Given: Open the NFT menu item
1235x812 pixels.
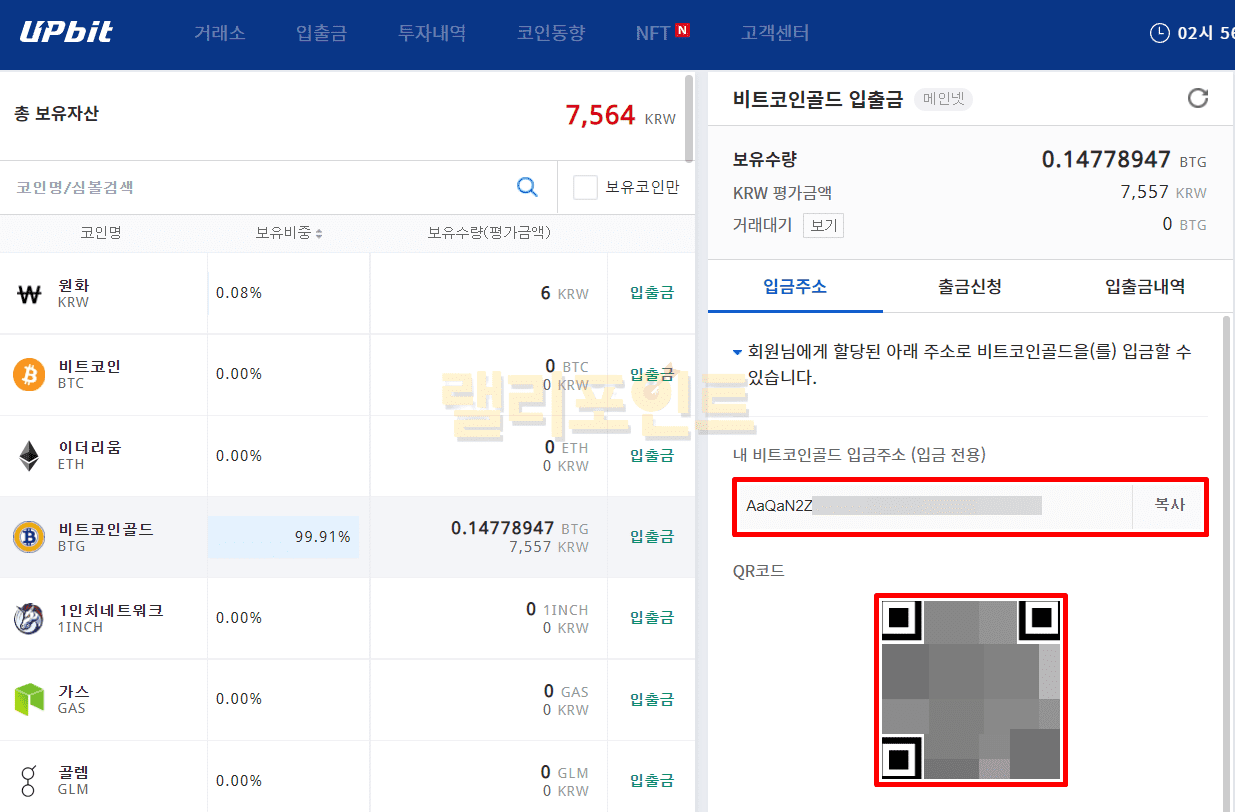Looking at the screenshot, I should (653, 33).
